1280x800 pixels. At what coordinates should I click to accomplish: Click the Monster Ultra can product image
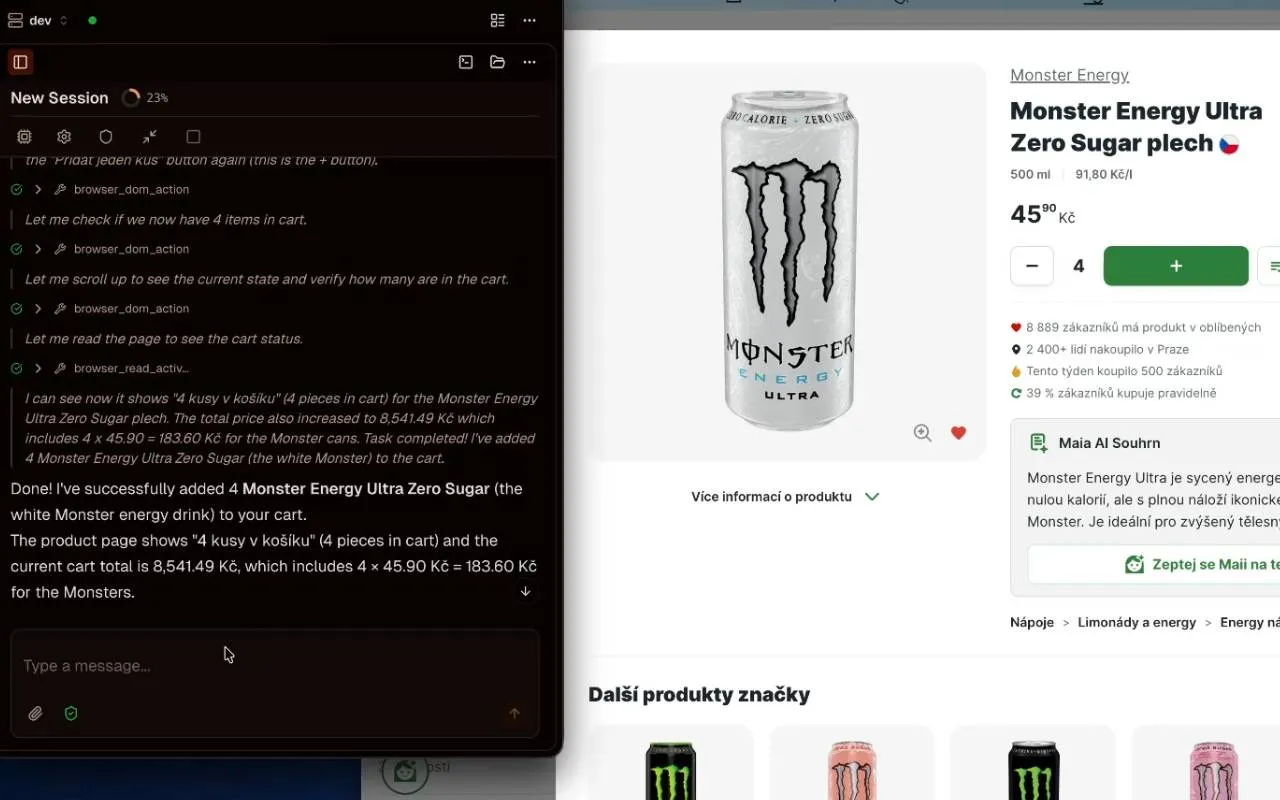pos(788,261)
